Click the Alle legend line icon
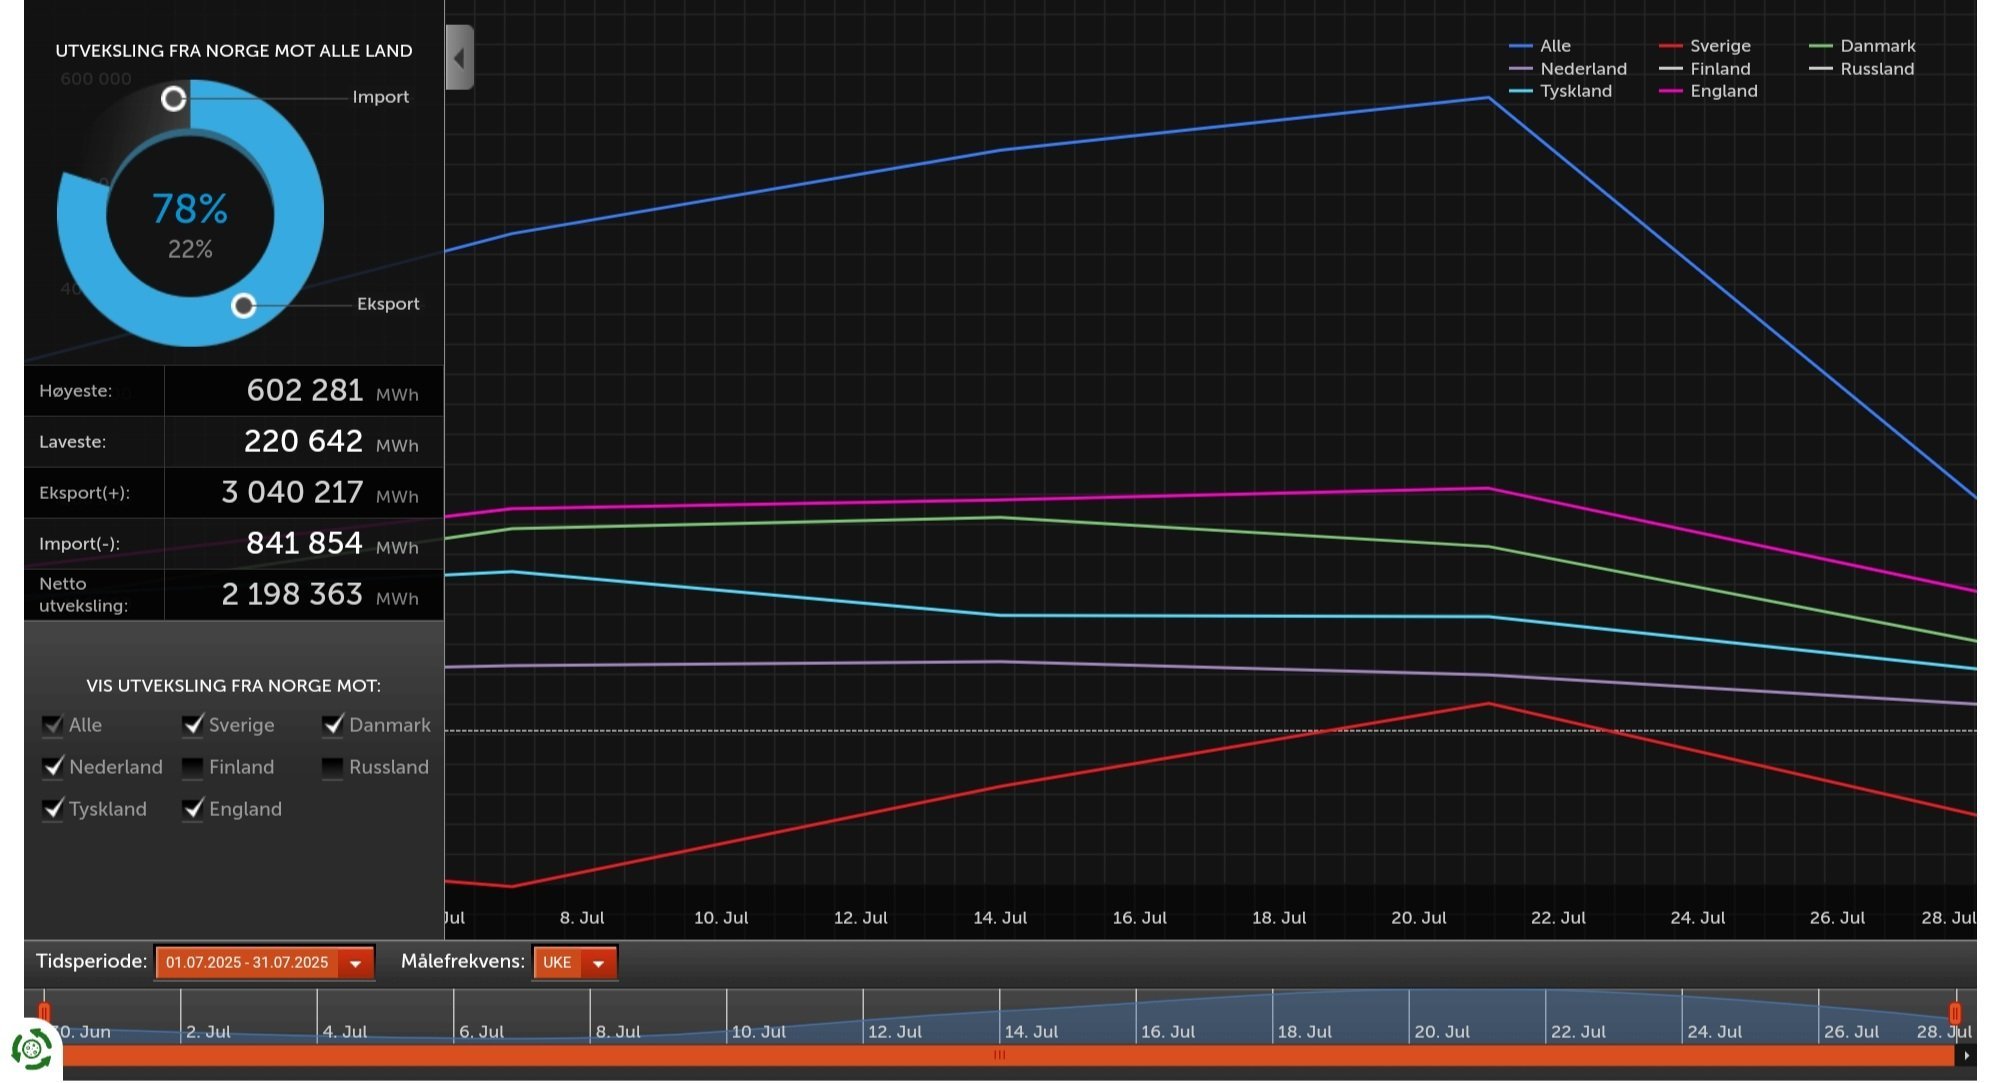Image resolution: width=2000 pixels, height=1083 pixels. coord(1520,46)
